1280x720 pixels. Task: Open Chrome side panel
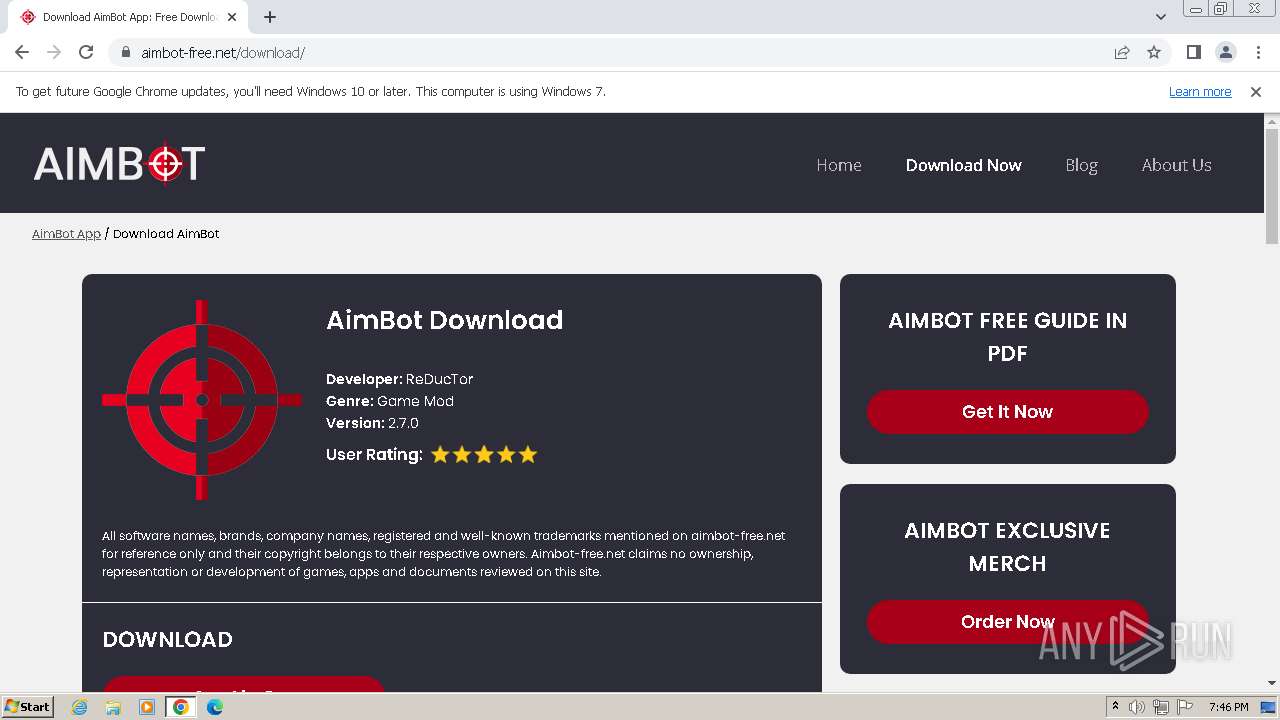coord(1193,52)
